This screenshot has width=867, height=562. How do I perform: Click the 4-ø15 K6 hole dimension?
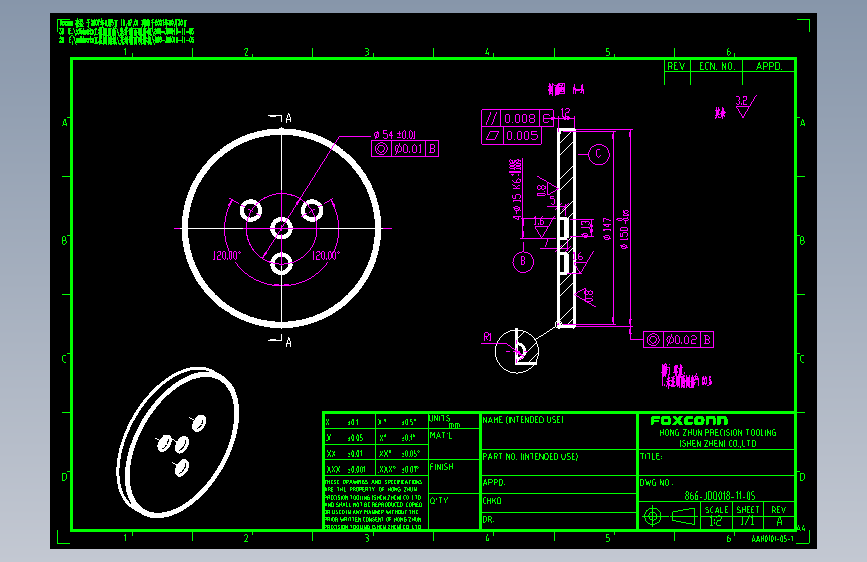516,189
